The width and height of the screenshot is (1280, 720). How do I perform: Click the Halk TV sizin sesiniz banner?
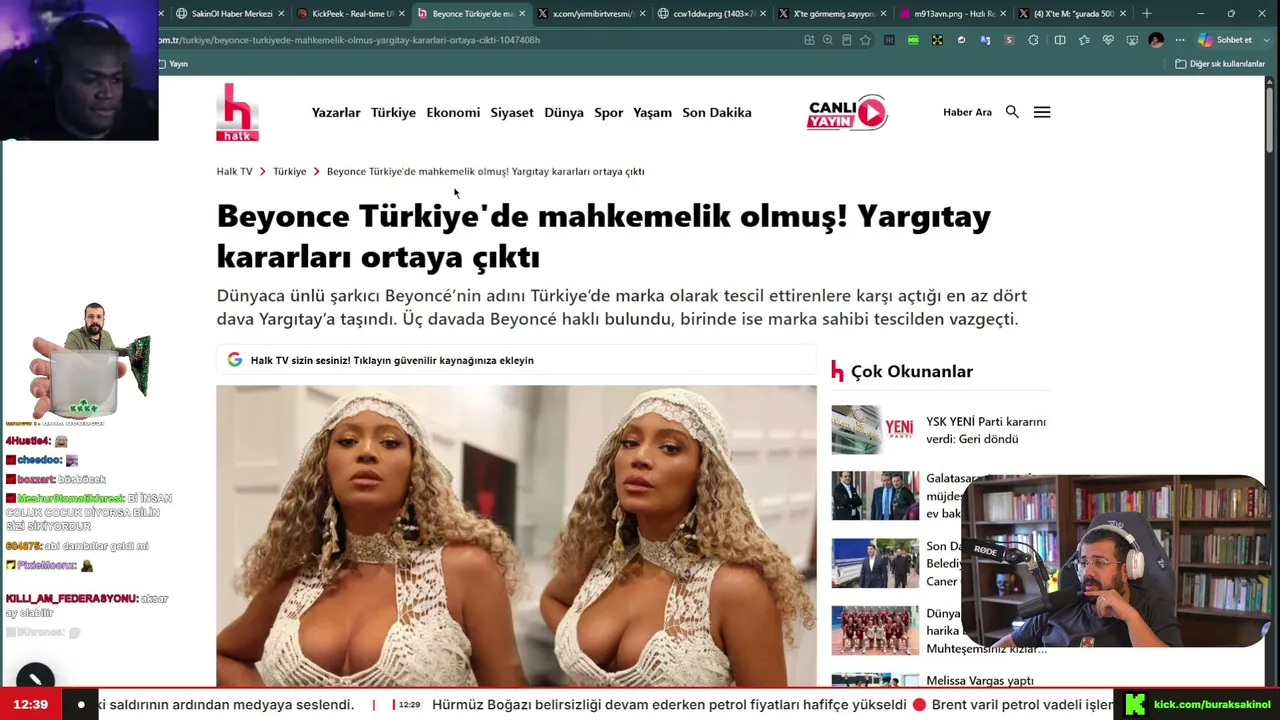516,360
